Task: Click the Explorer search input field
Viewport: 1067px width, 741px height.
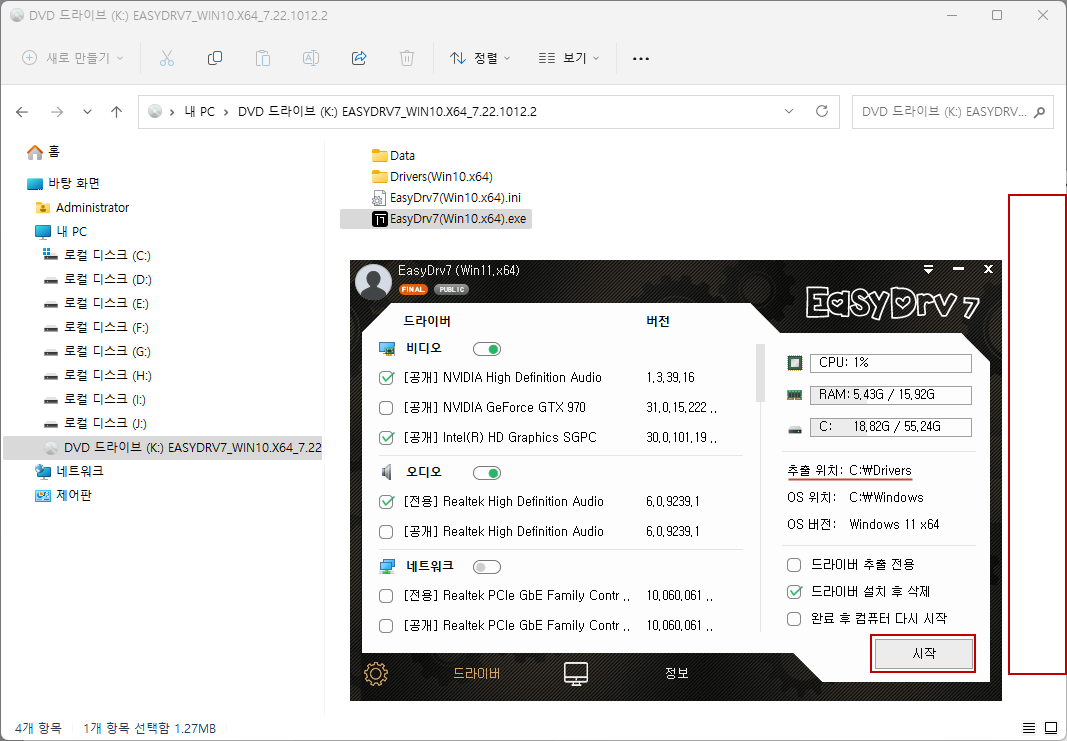Action: [x=942, y=112]
